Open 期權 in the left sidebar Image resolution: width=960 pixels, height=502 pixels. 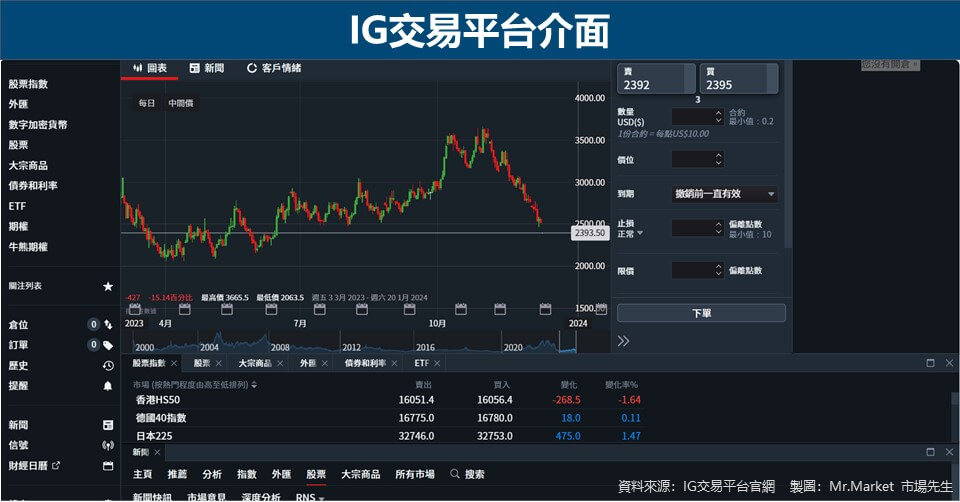[18, 227]
